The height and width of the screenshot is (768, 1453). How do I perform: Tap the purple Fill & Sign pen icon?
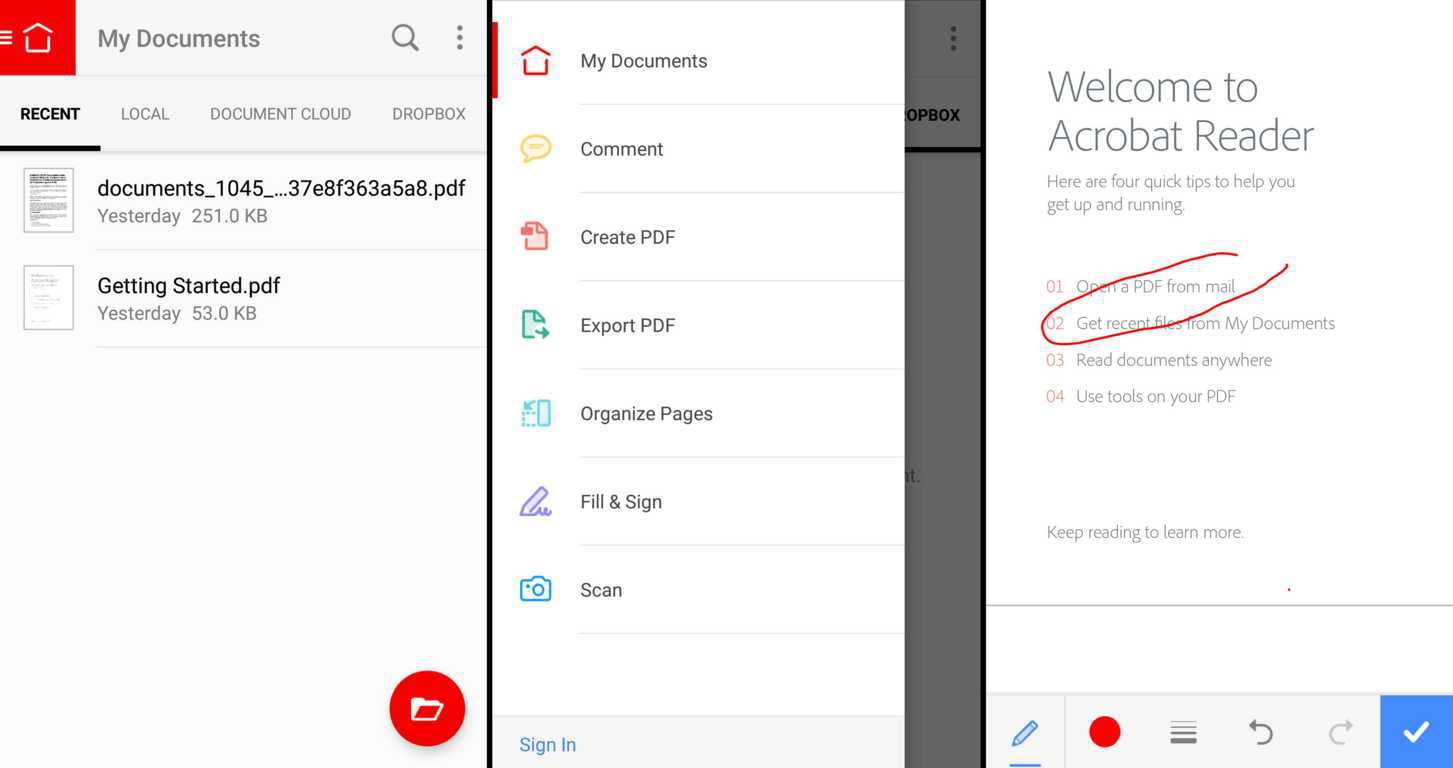(x=535, y=501)
